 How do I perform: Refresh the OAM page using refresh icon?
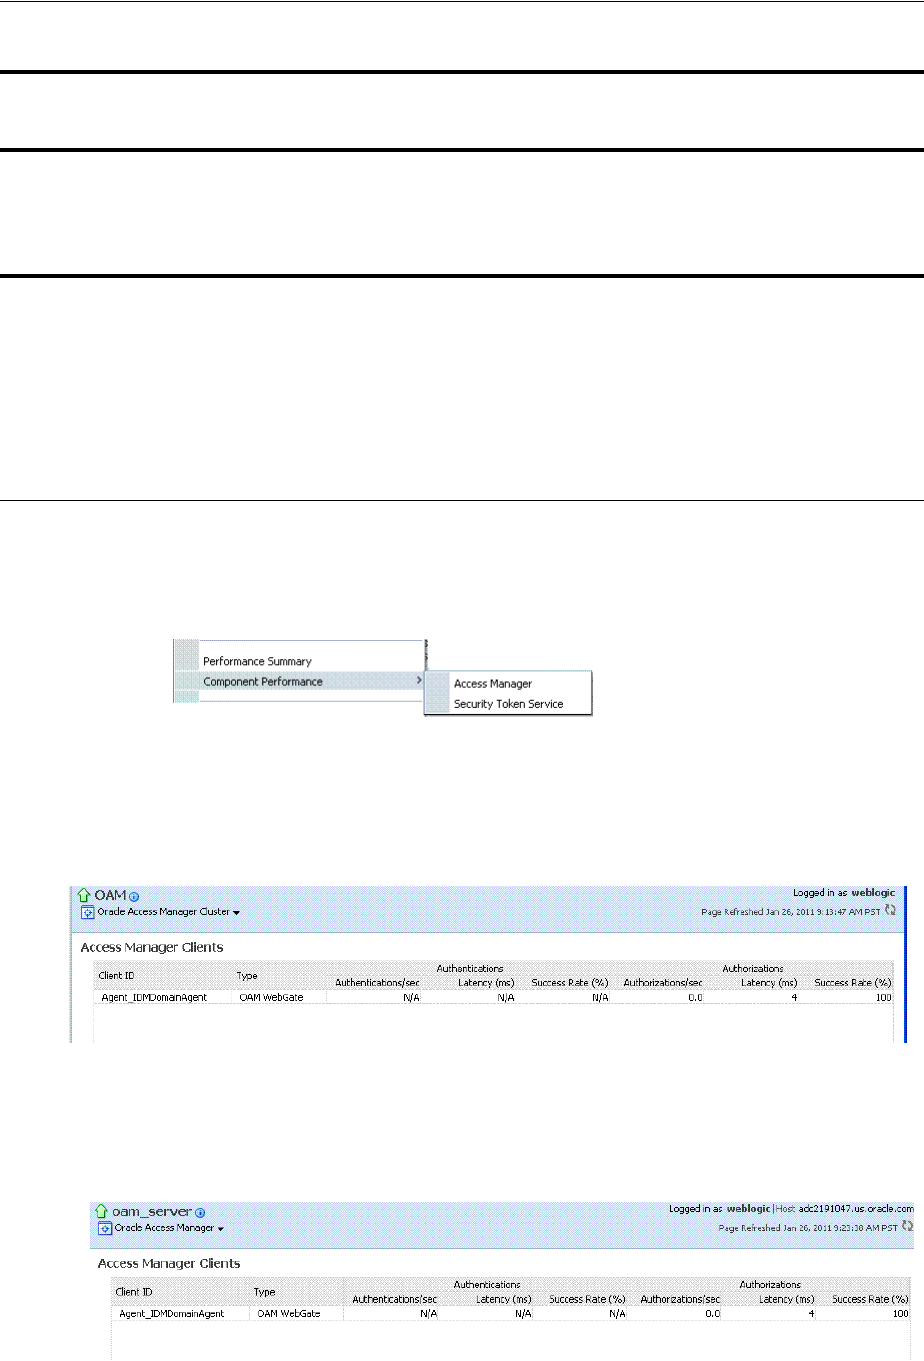pyautogui.click(x=890, y=911)
